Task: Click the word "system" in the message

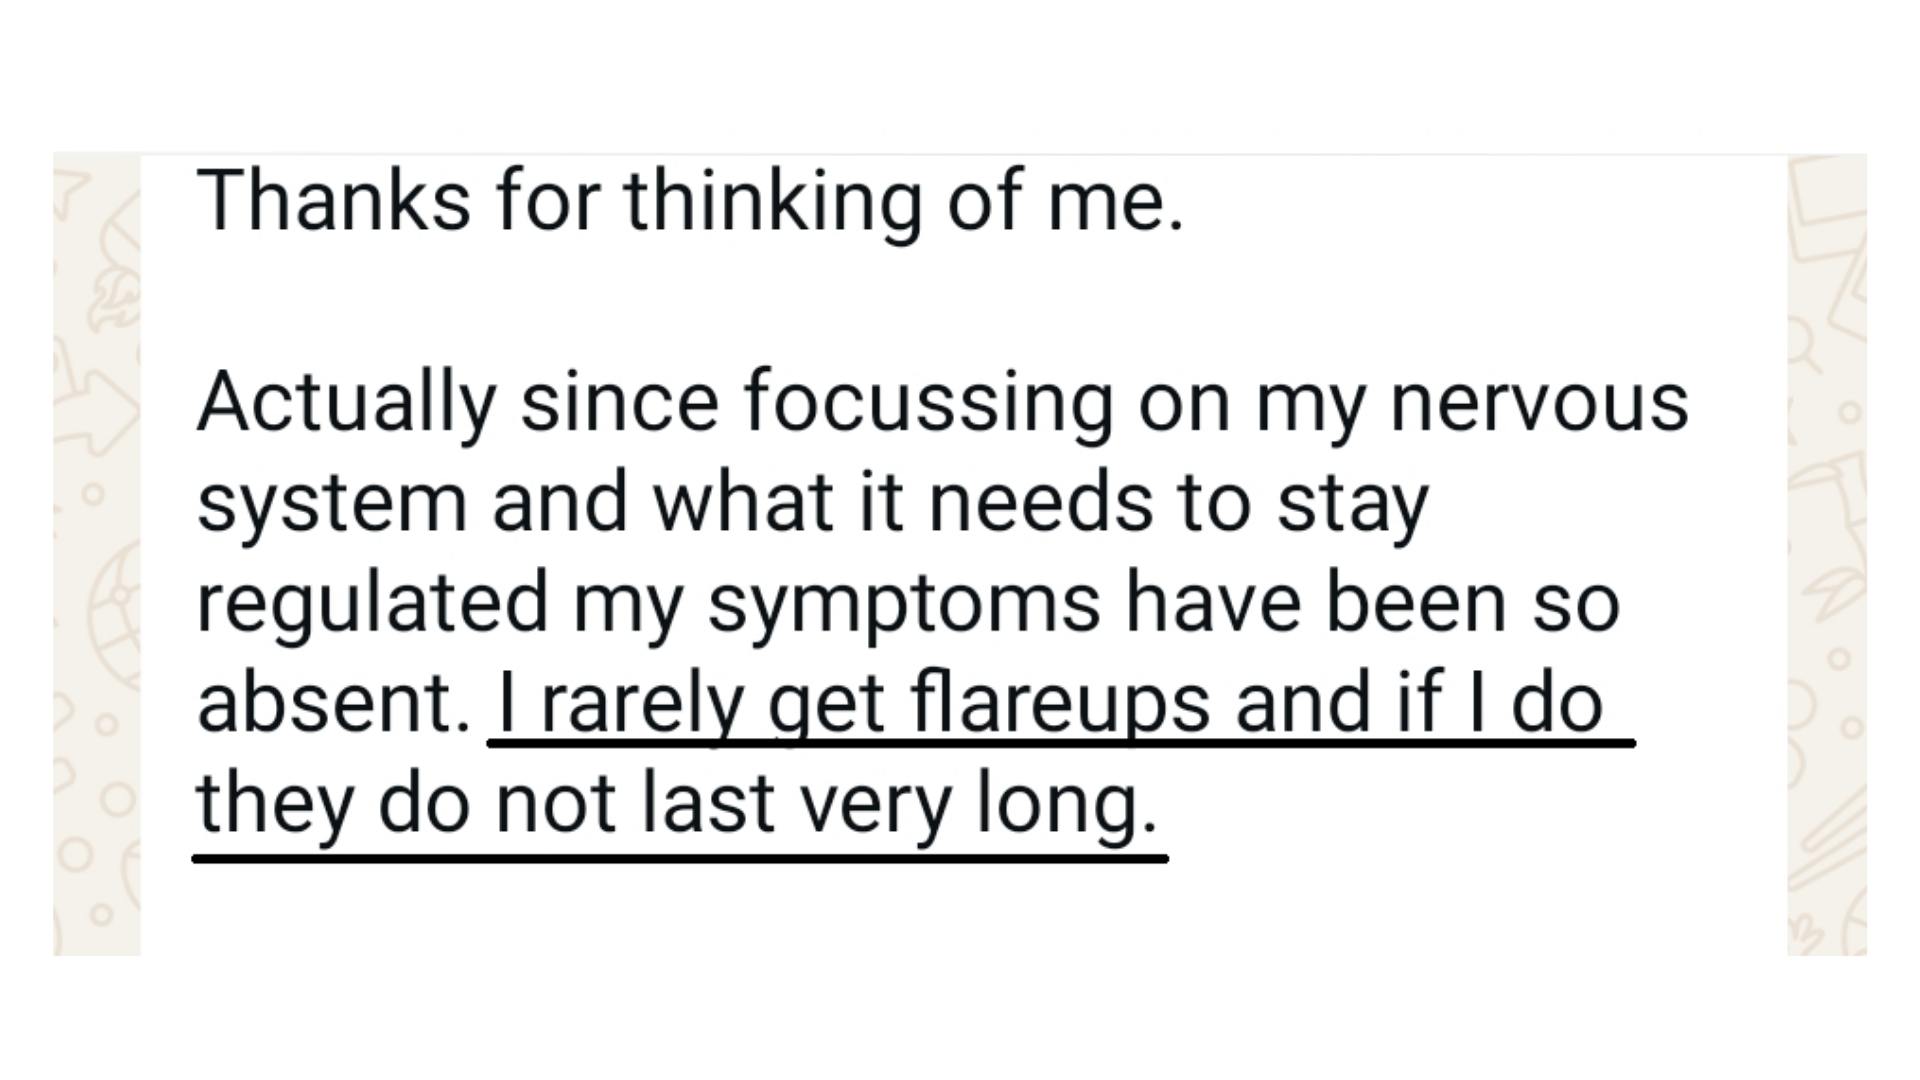Action: [x=331, y=504]
